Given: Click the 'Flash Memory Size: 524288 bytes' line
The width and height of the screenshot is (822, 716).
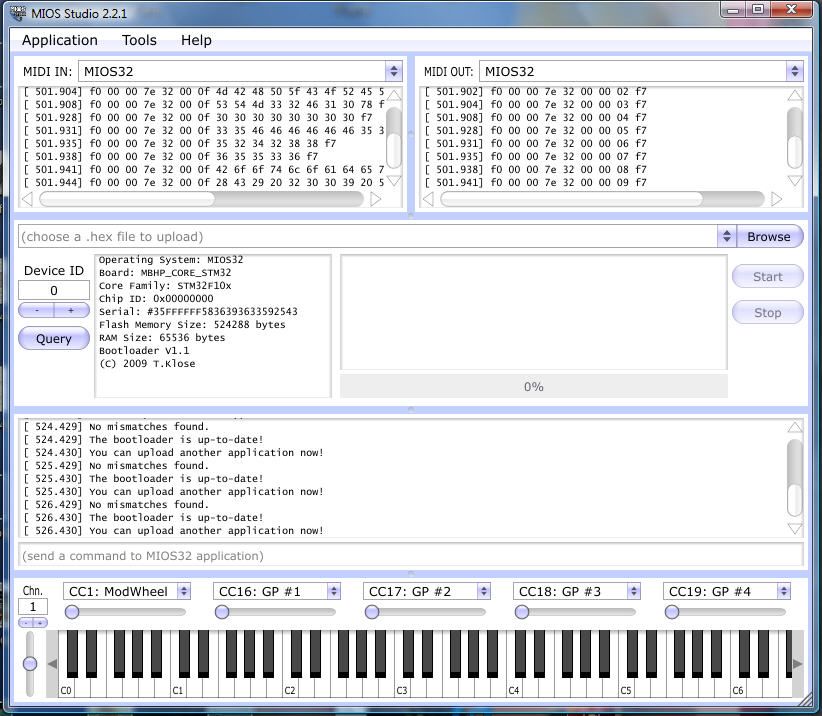Looking at the screenshot, I should point(192,324).
